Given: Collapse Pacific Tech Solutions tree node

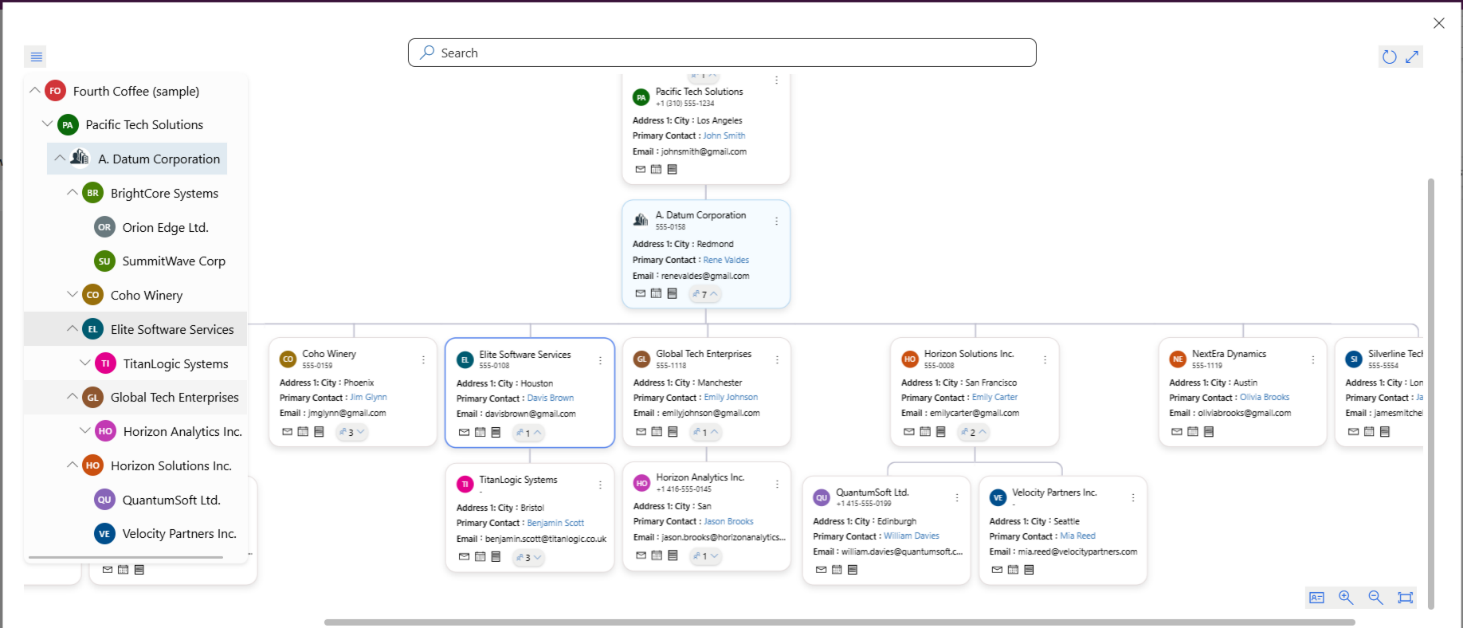Looking at the screenshot, I should (47, 124).
